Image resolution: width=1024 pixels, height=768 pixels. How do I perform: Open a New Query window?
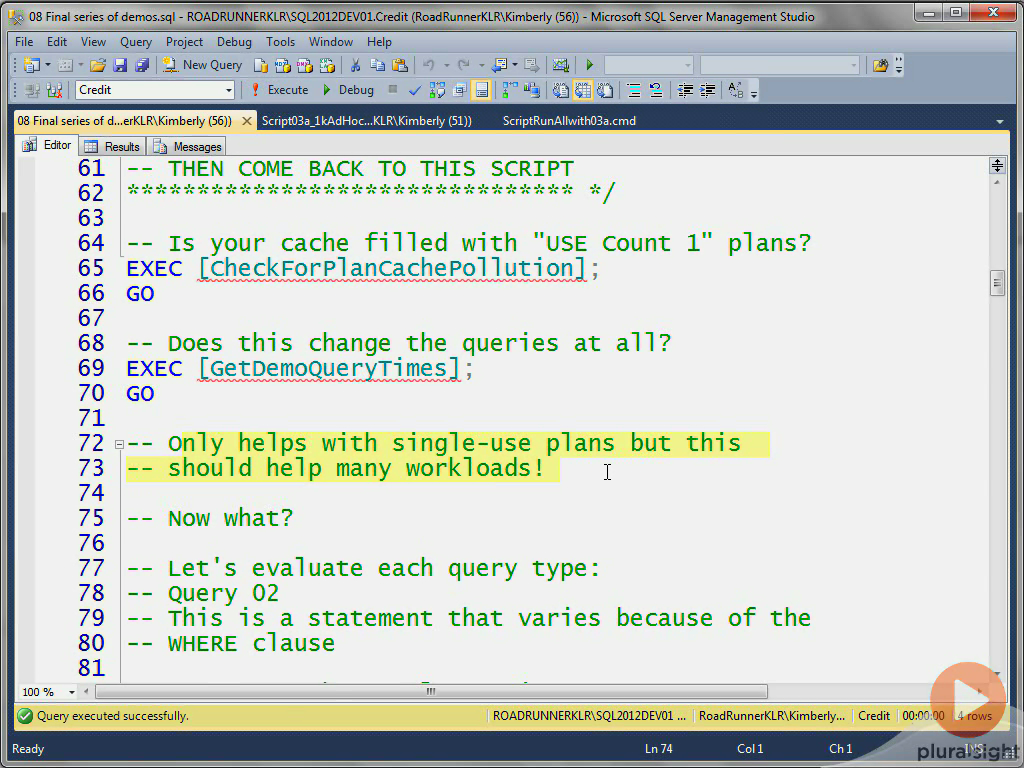(200, 65)
